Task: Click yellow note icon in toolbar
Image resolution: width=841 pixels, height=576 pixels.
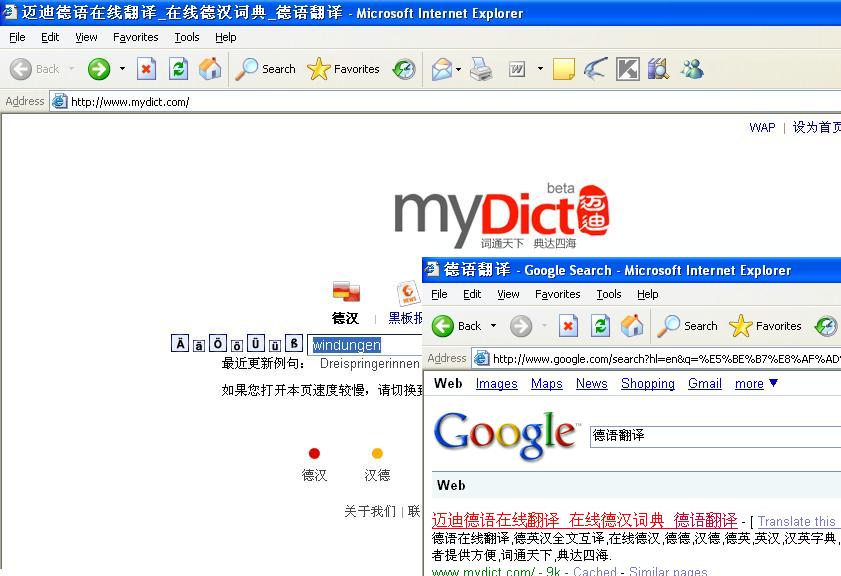Action: click(563, 69)
